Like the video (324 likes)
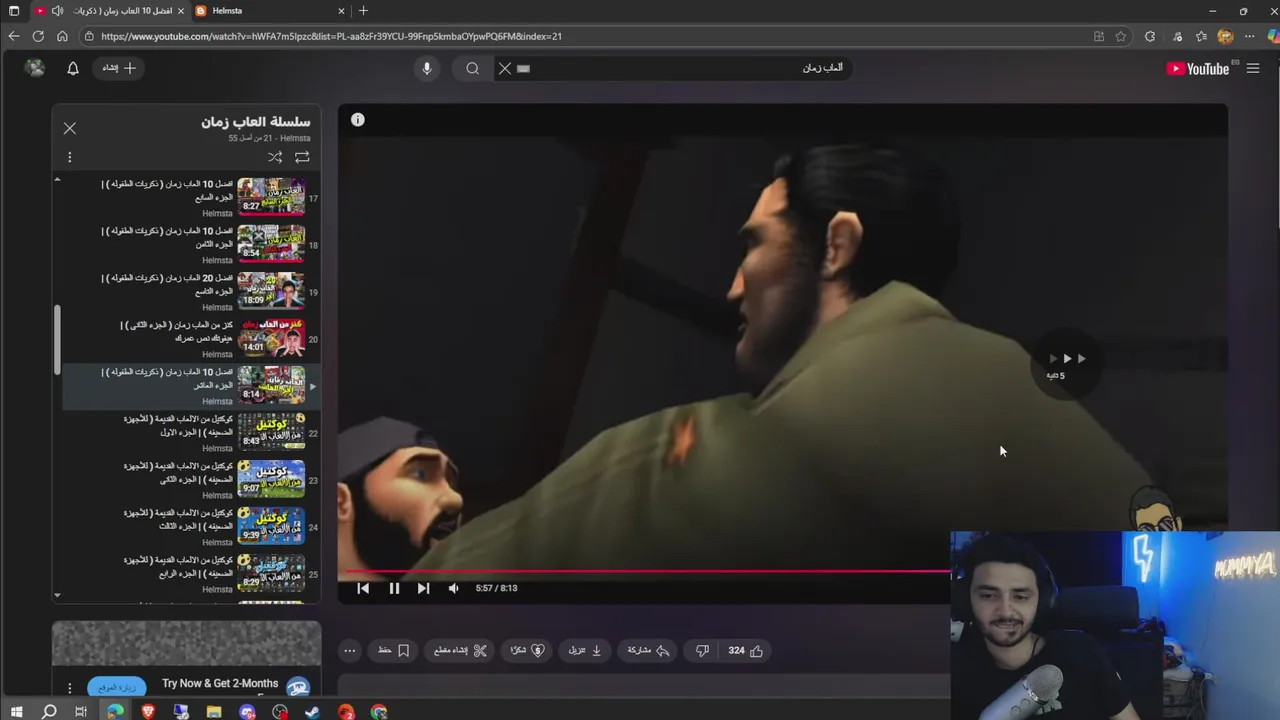This screenshot has height=720, width=1280. (x=746, y=650)
